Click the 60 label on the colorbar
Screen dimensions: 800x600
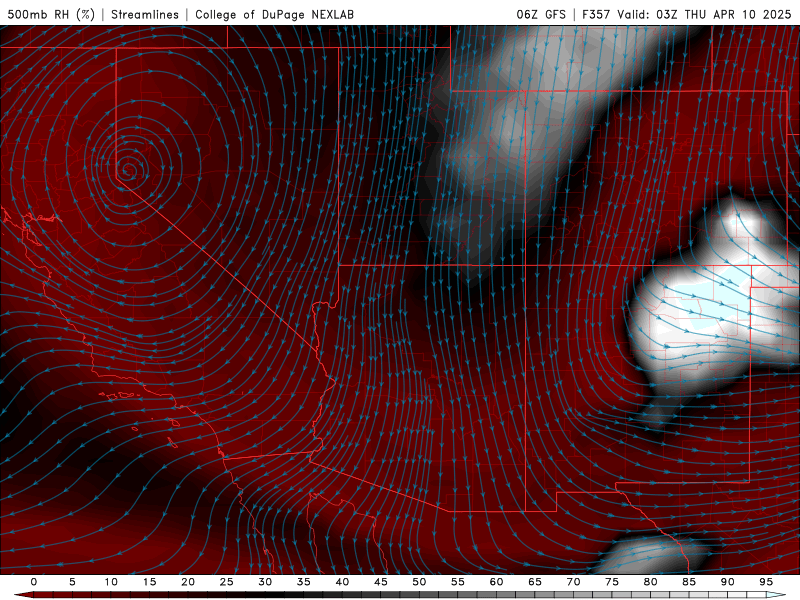(496, 582)
